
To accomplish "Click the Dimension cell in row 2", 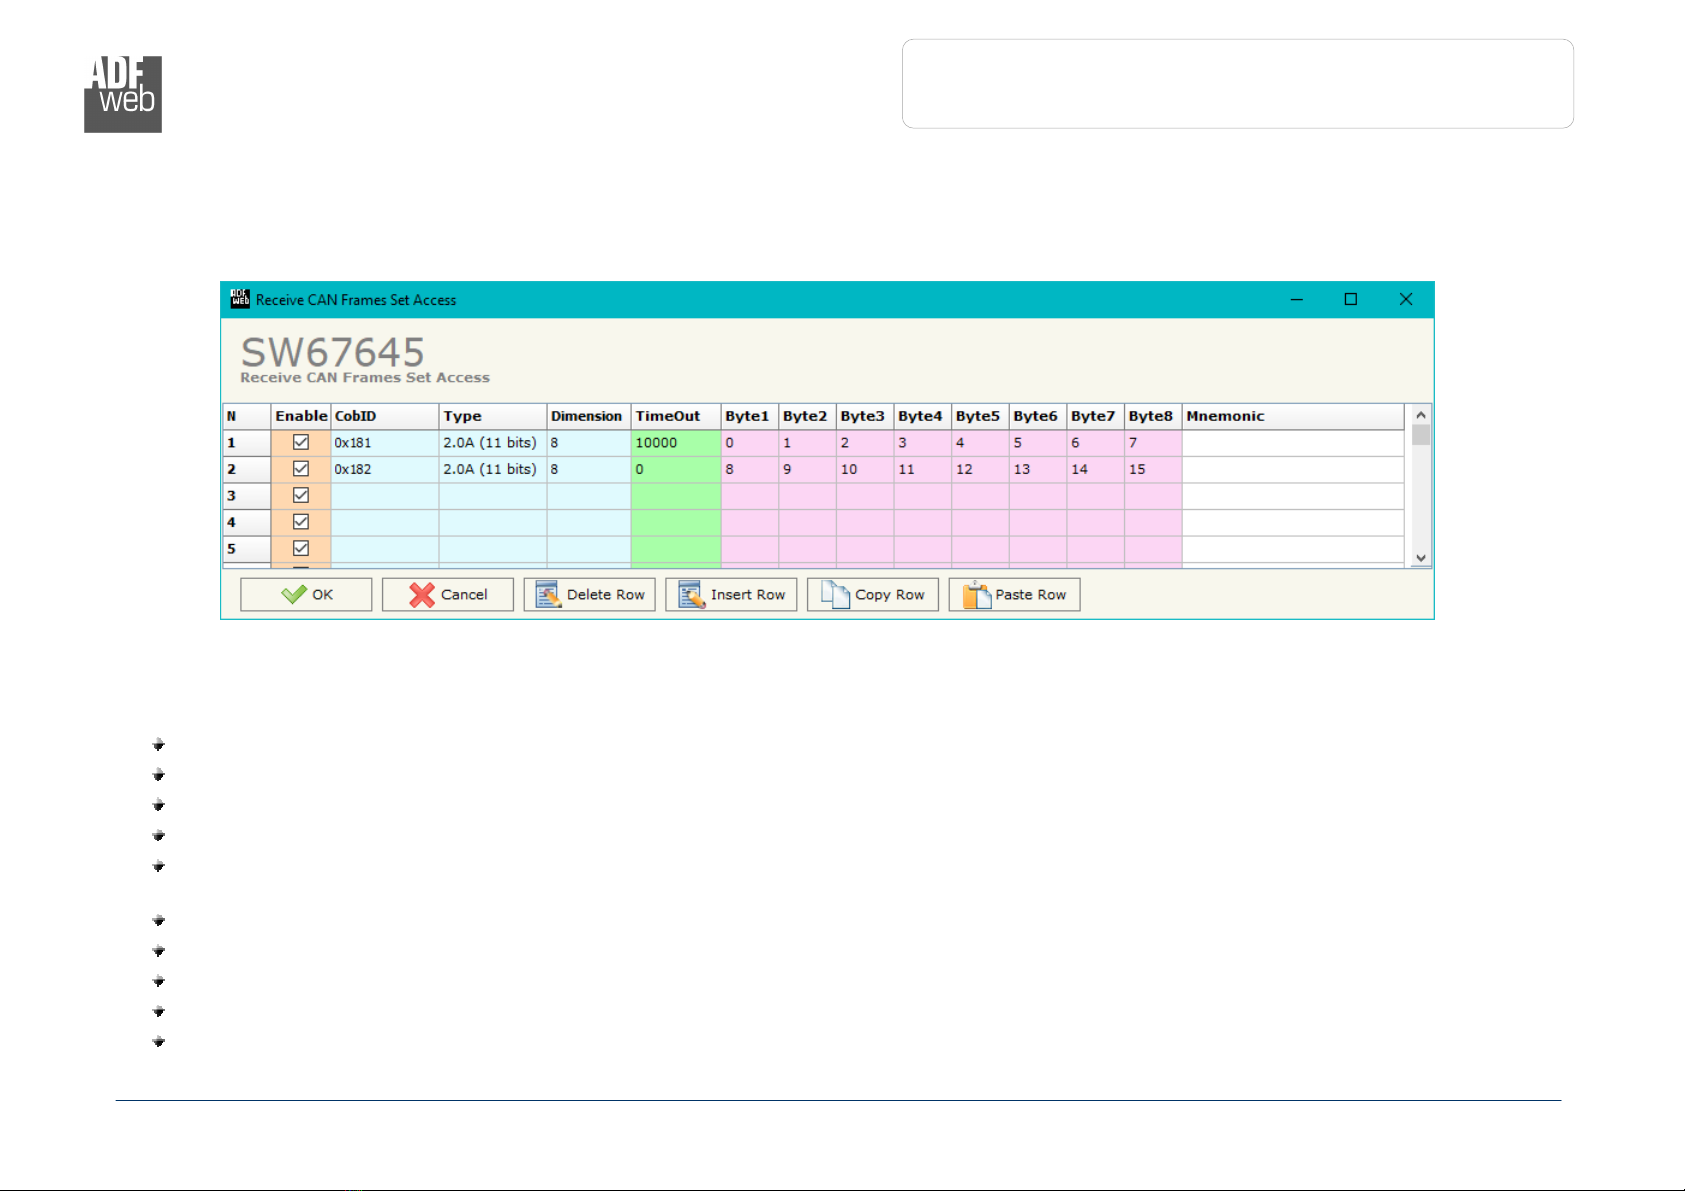I will coord(589,469).
